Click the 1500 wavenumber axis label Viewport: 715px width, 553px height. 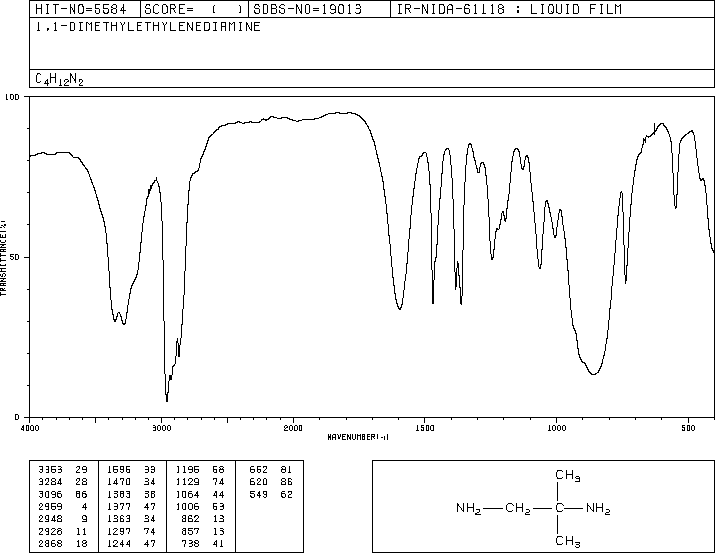coord(425,428)
